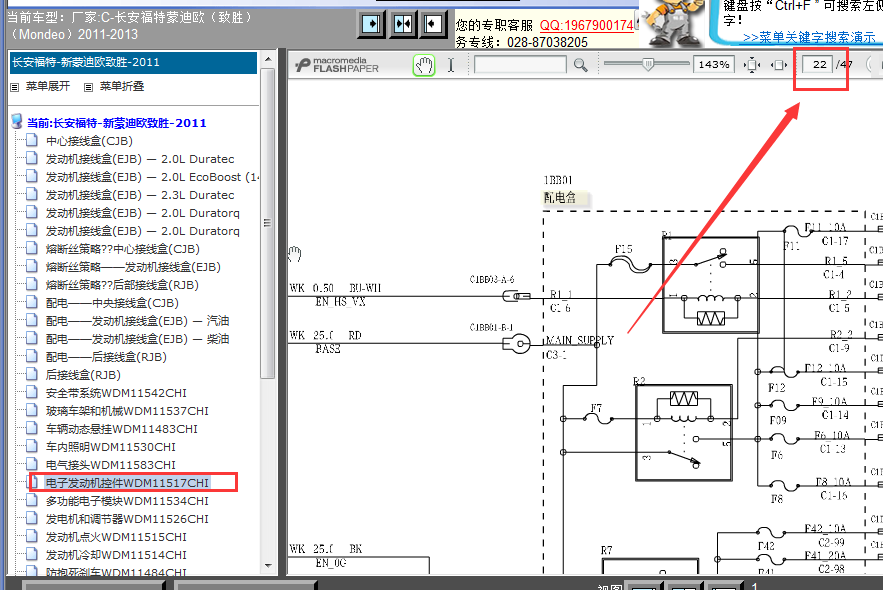Click the first panel layout arrow button
This screenshot has height=590, width=883.
coord(372,24)
